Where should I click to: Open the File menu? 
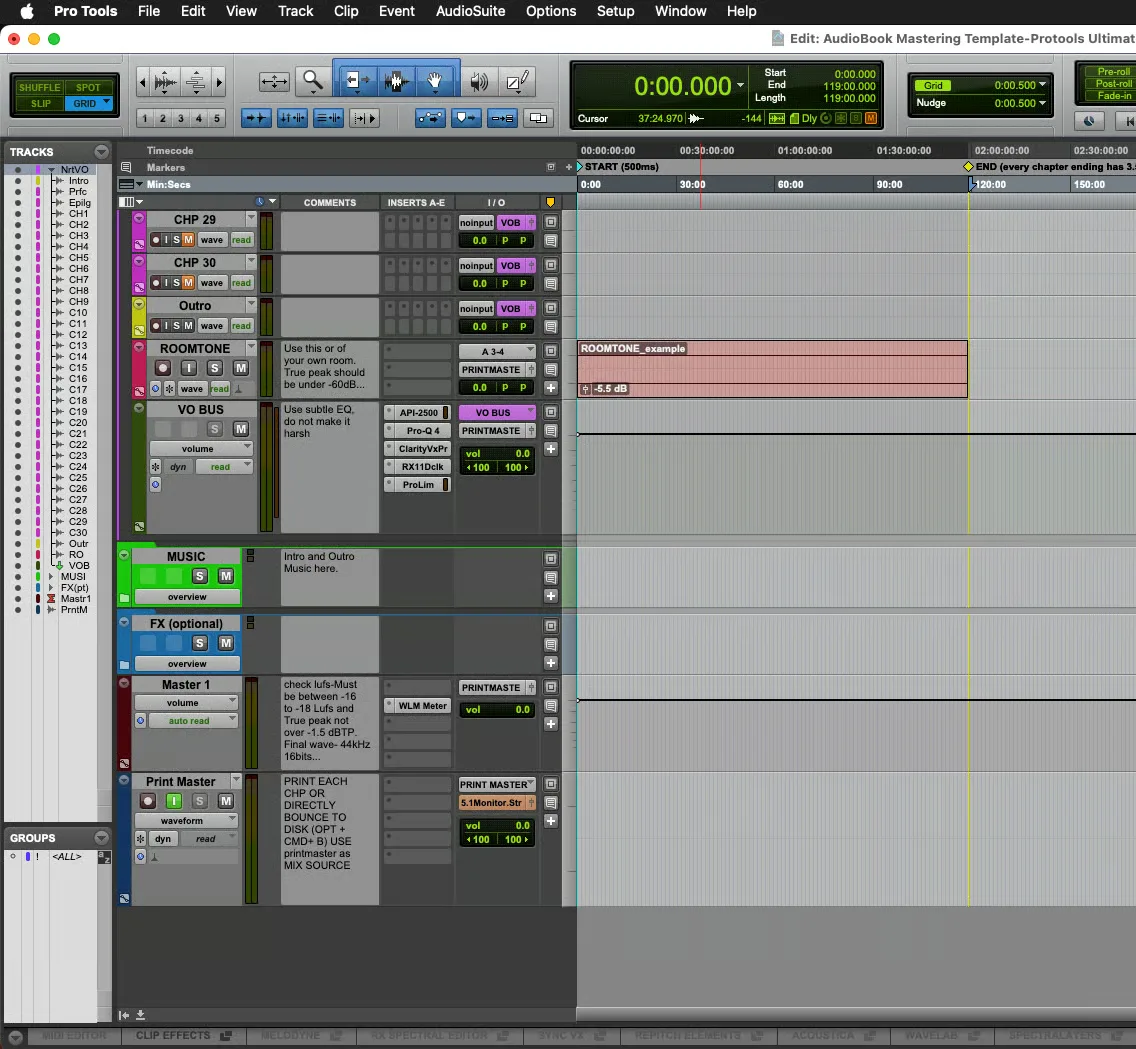149,11
